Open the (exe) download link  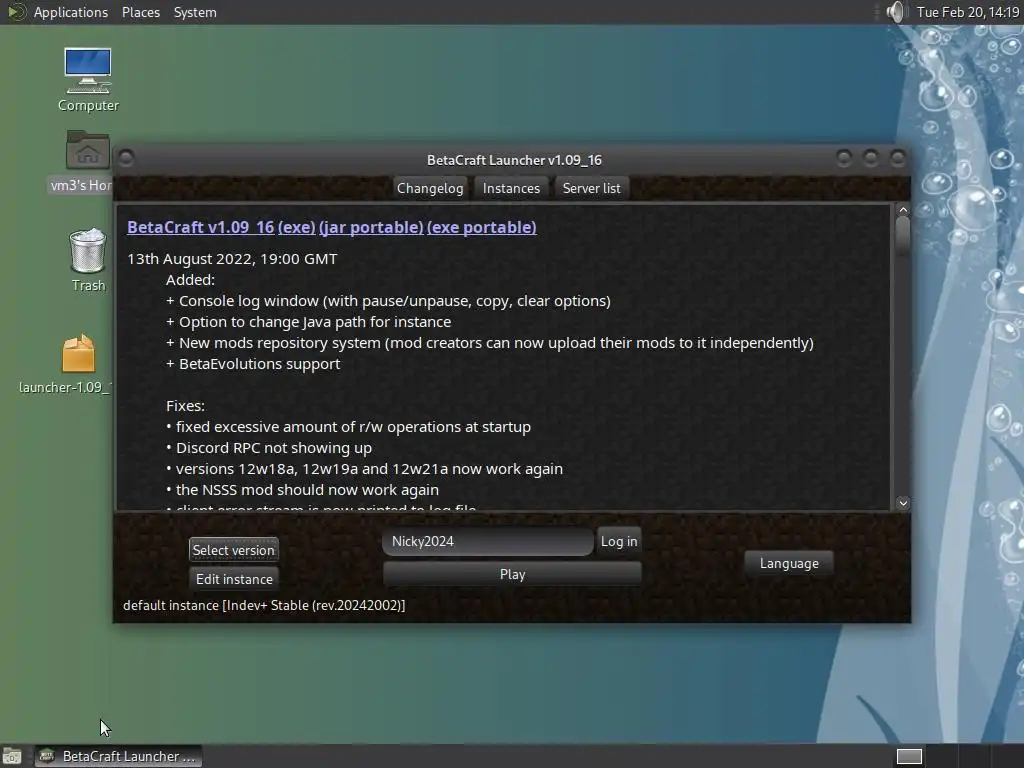[x=296, y=227]
